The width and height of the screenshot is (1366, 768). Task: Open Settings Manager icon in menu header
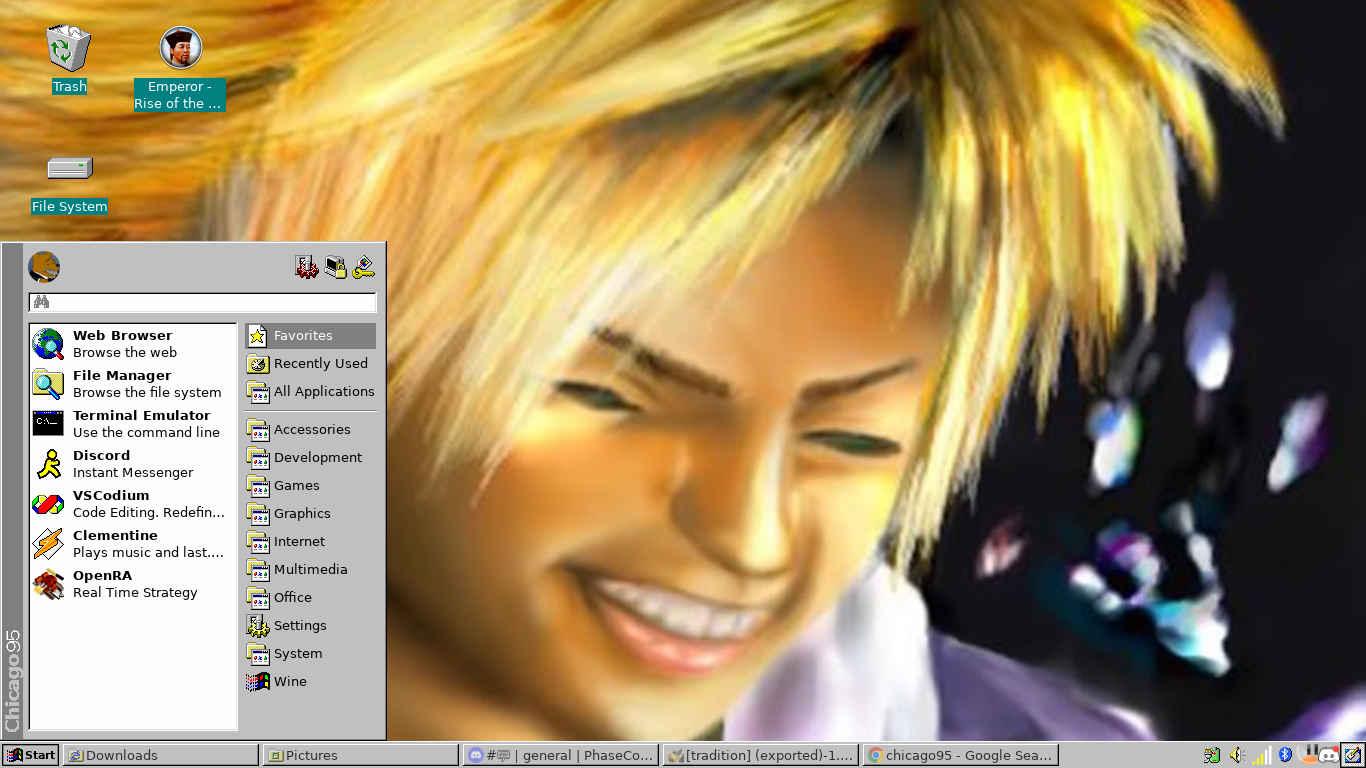pyautogui.click(x=306, y=267)
